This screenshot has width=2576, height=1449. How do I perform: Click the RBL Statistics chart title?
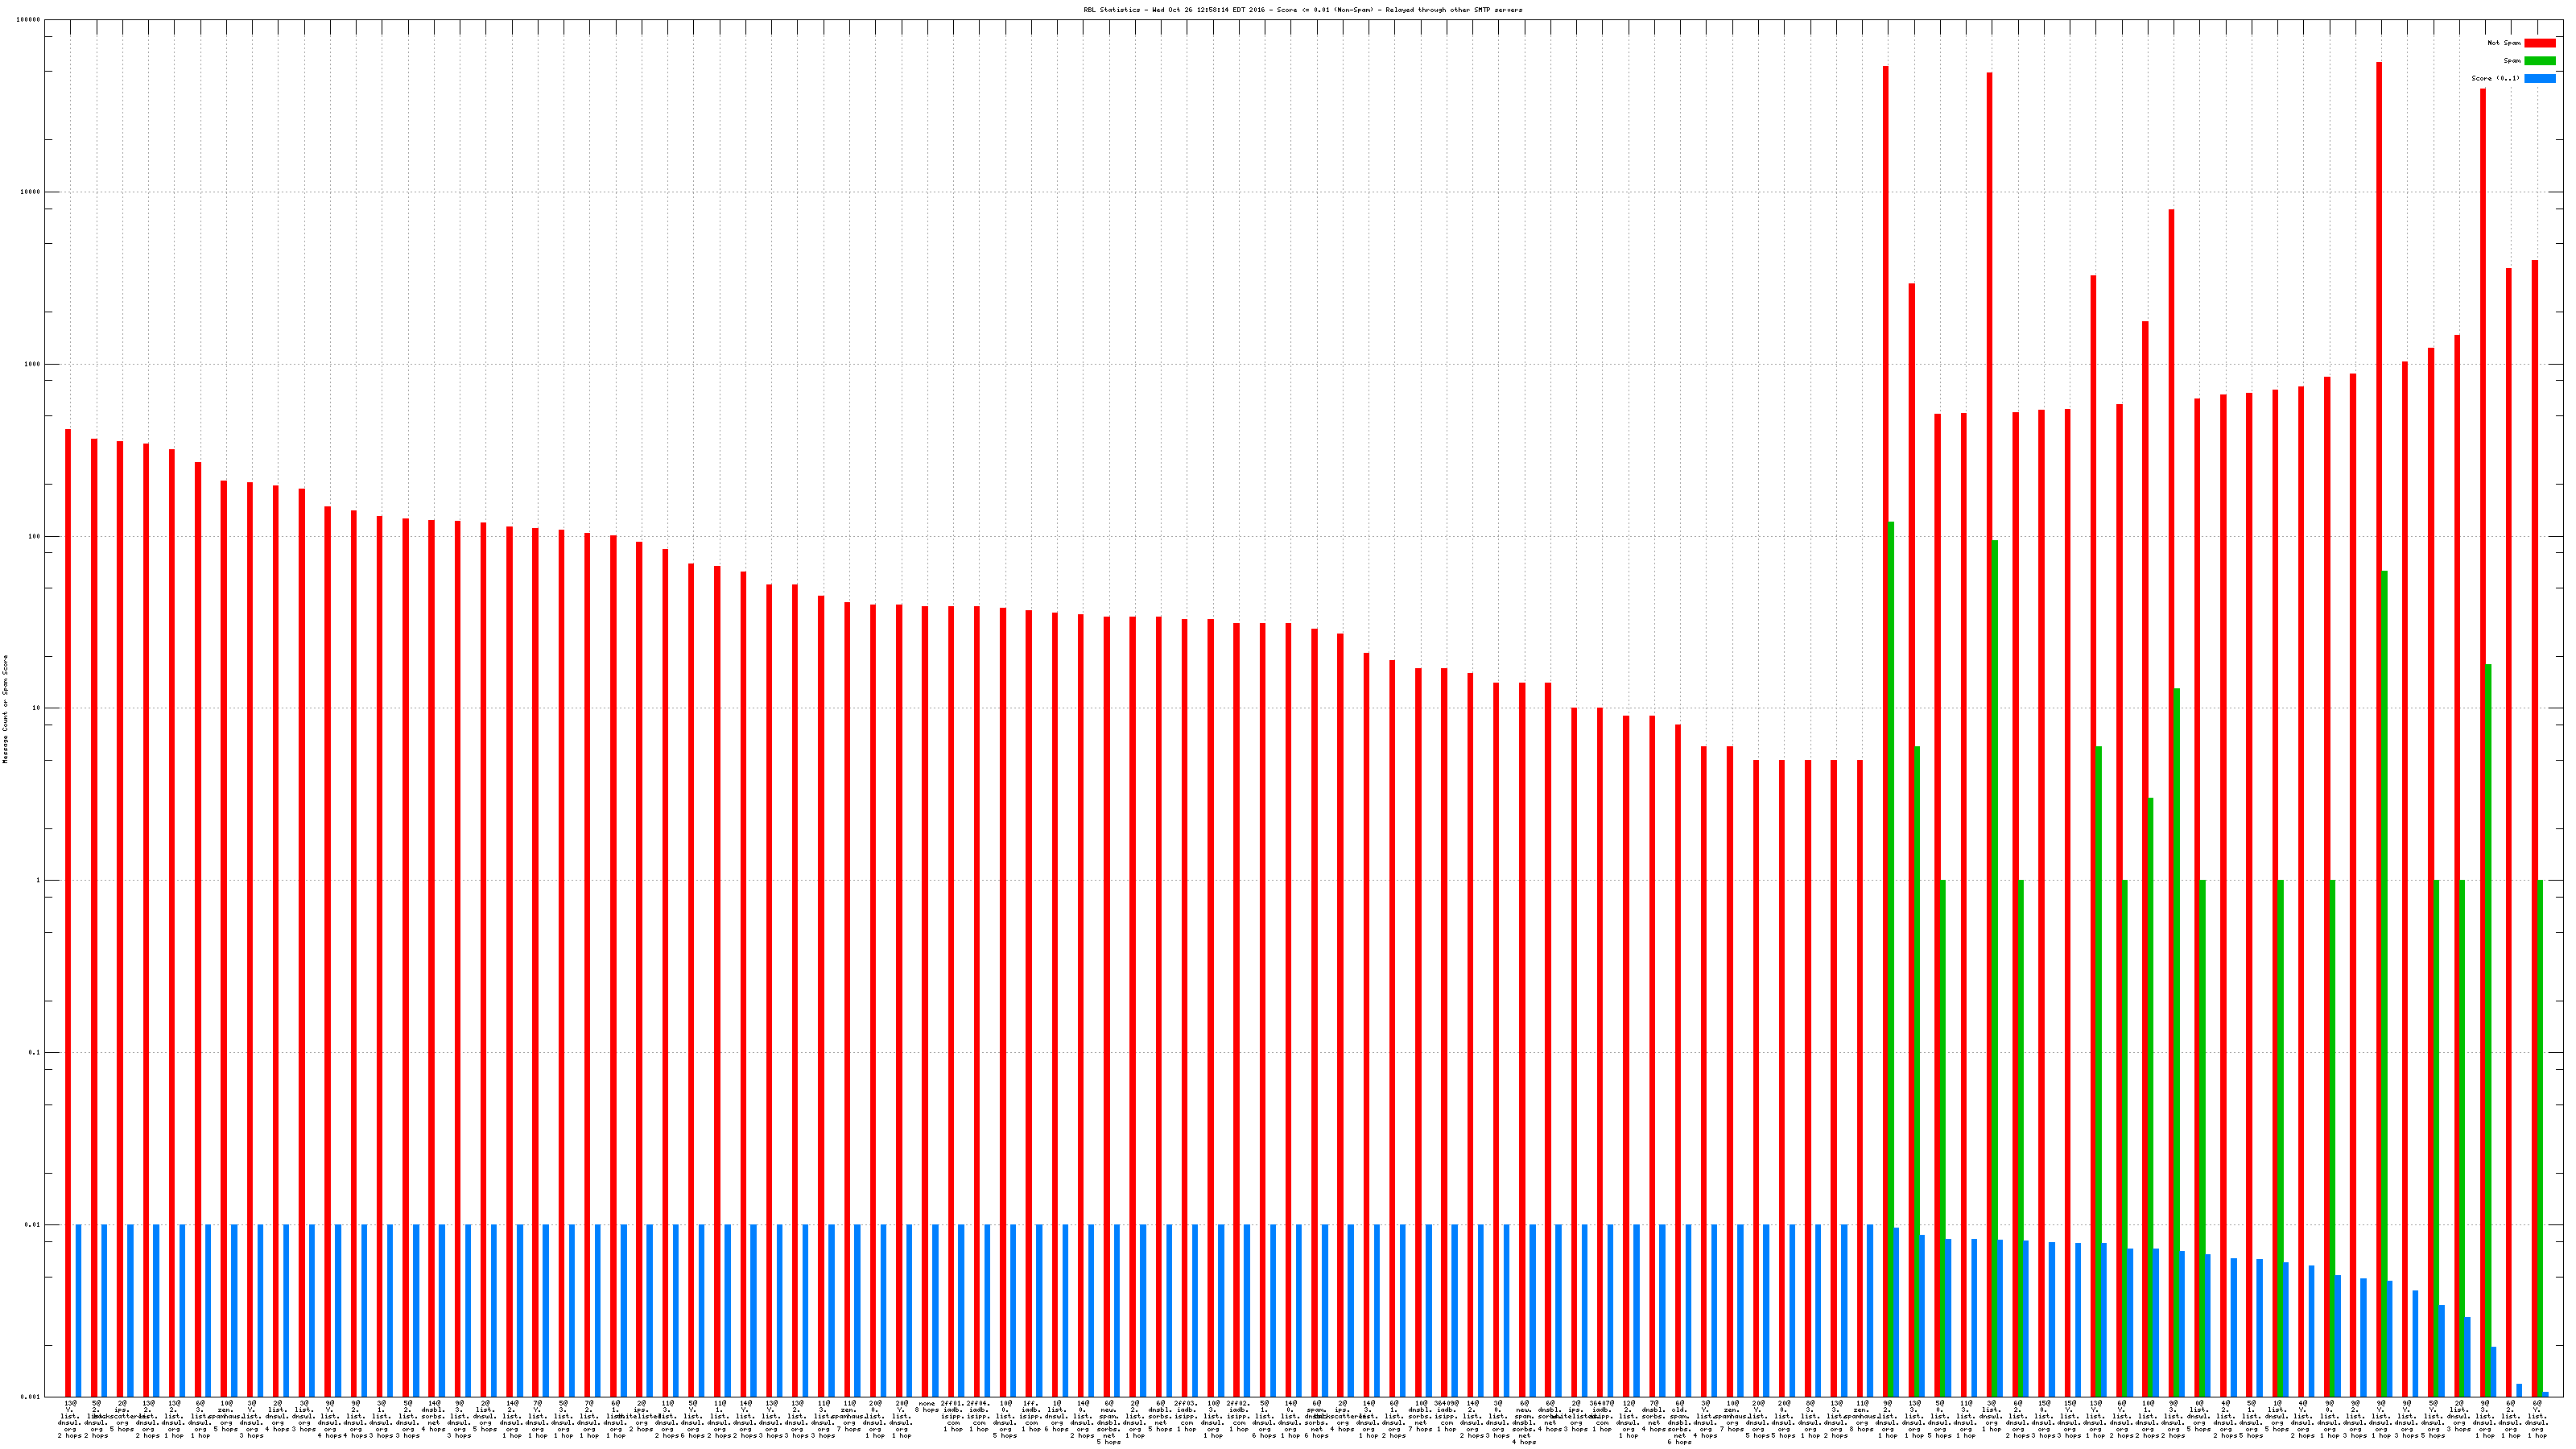click(x=1303, y=10)
